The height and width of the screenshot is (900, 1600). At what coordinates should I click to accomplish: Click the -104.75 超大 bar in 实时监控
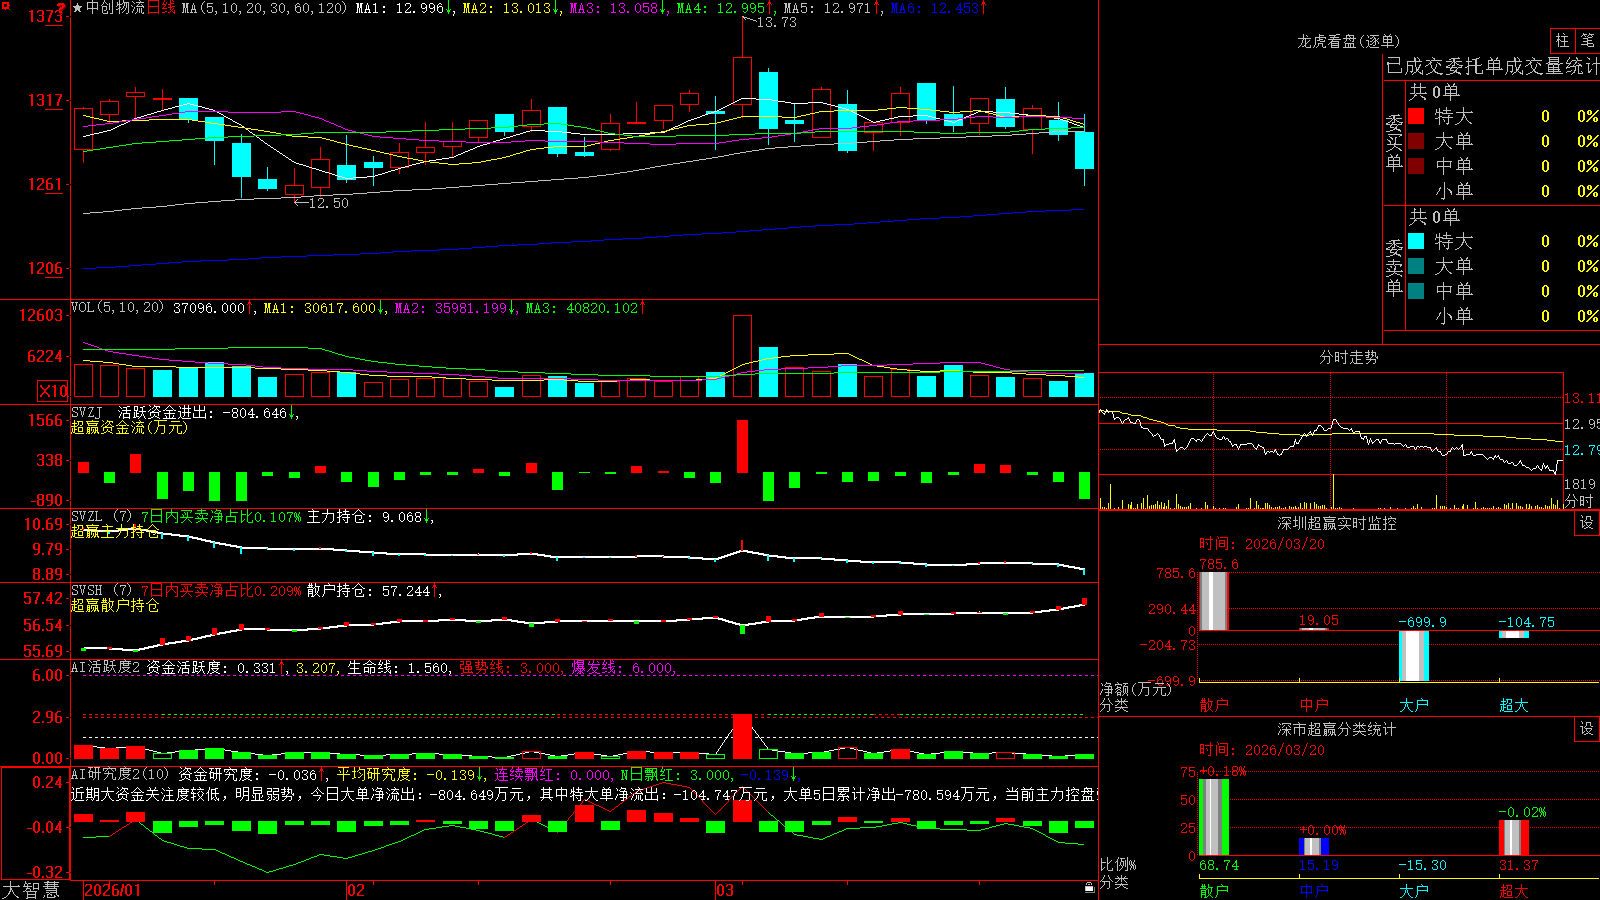point(1514,634)
